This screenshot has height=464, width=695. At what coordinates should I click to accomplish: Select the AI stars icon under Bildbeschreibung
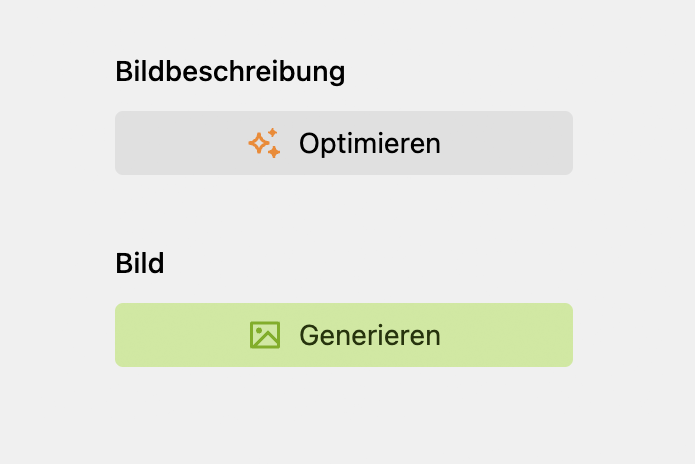pyautogui.click(x=264, y=143)
